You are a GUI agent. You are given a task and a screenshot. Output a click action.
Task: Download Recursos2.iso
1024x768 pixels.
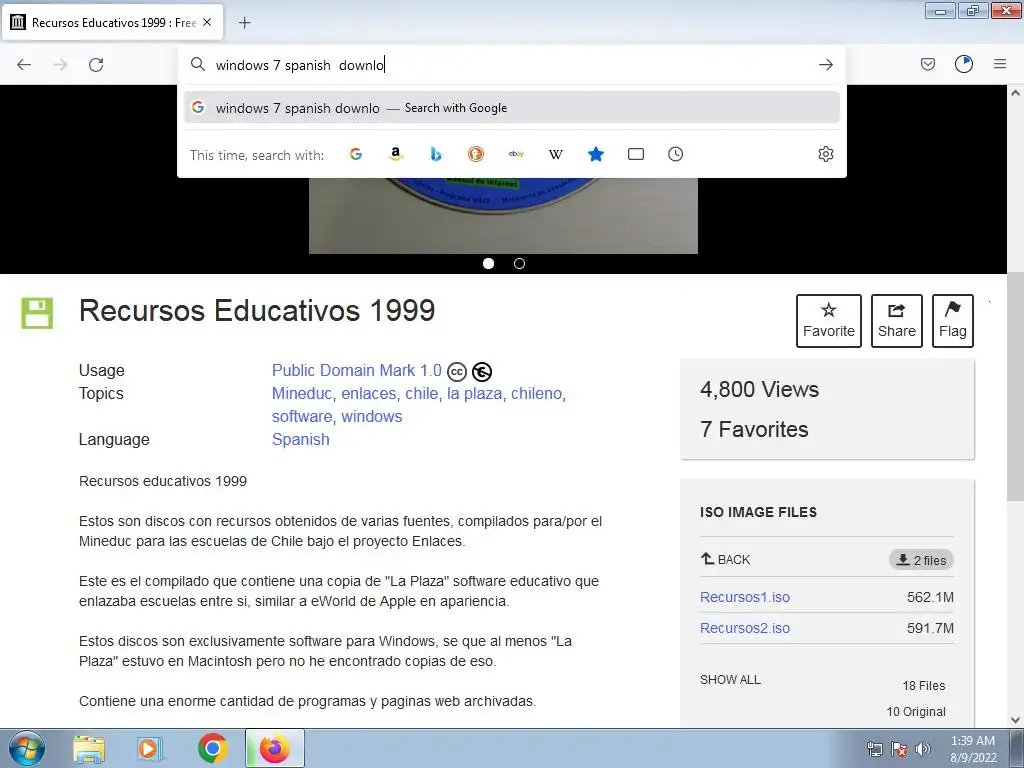744,628
